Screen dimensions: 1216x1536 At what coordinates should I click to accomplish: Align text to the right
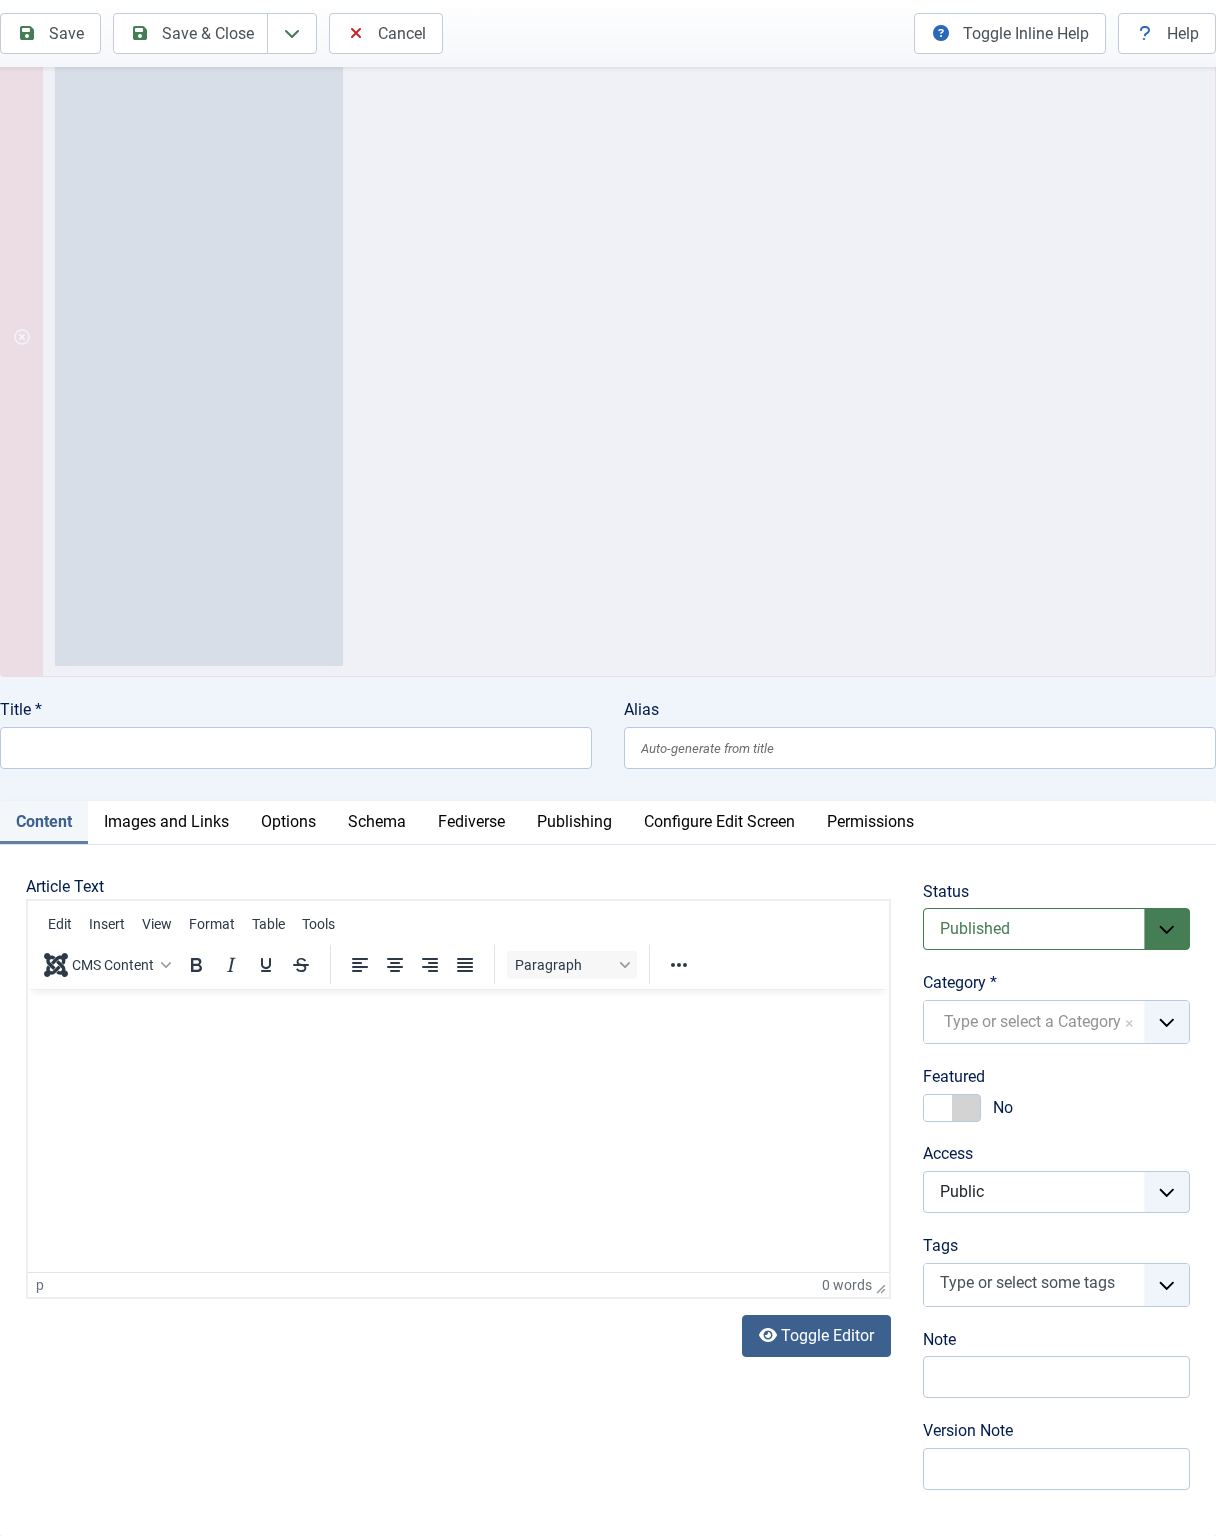[x=430, y=965]
